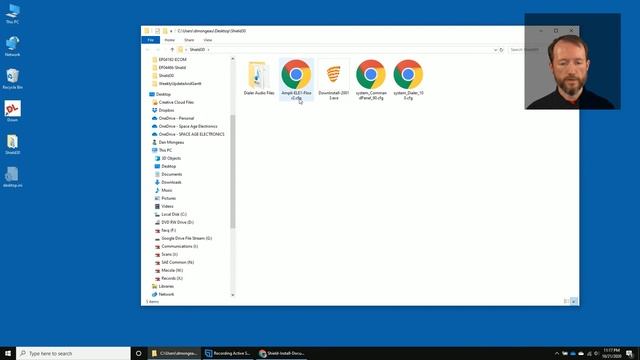Viewport: 640px width, 360px height.
Task: Go back with the navigation arrow
Action: point(148,50)
